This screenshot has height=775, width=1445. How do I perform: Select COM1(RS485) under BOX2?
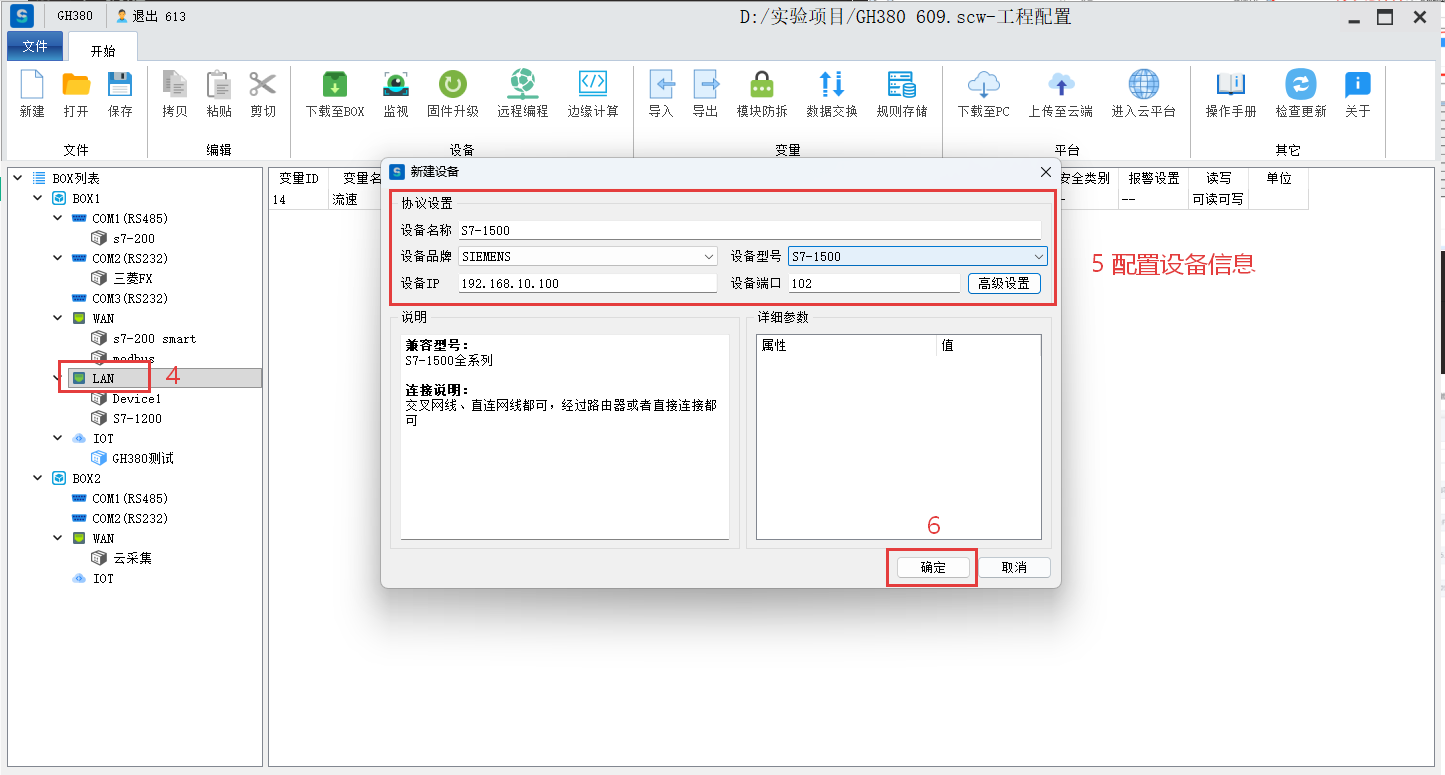[130, 498]
